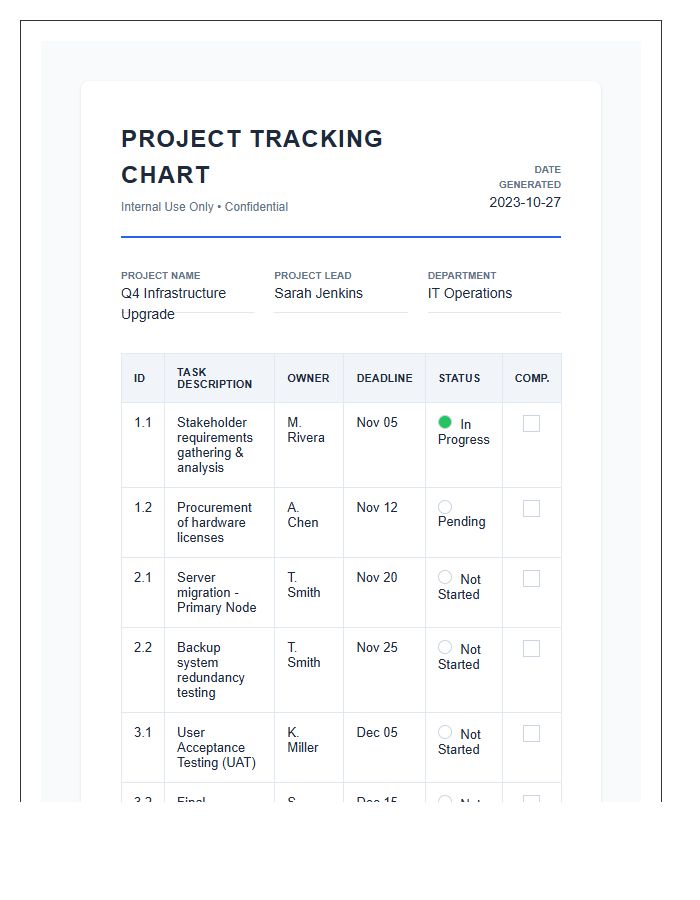Check the completion box for task 1.2
The height and width of the screenshot is (900, 700).
530,508
